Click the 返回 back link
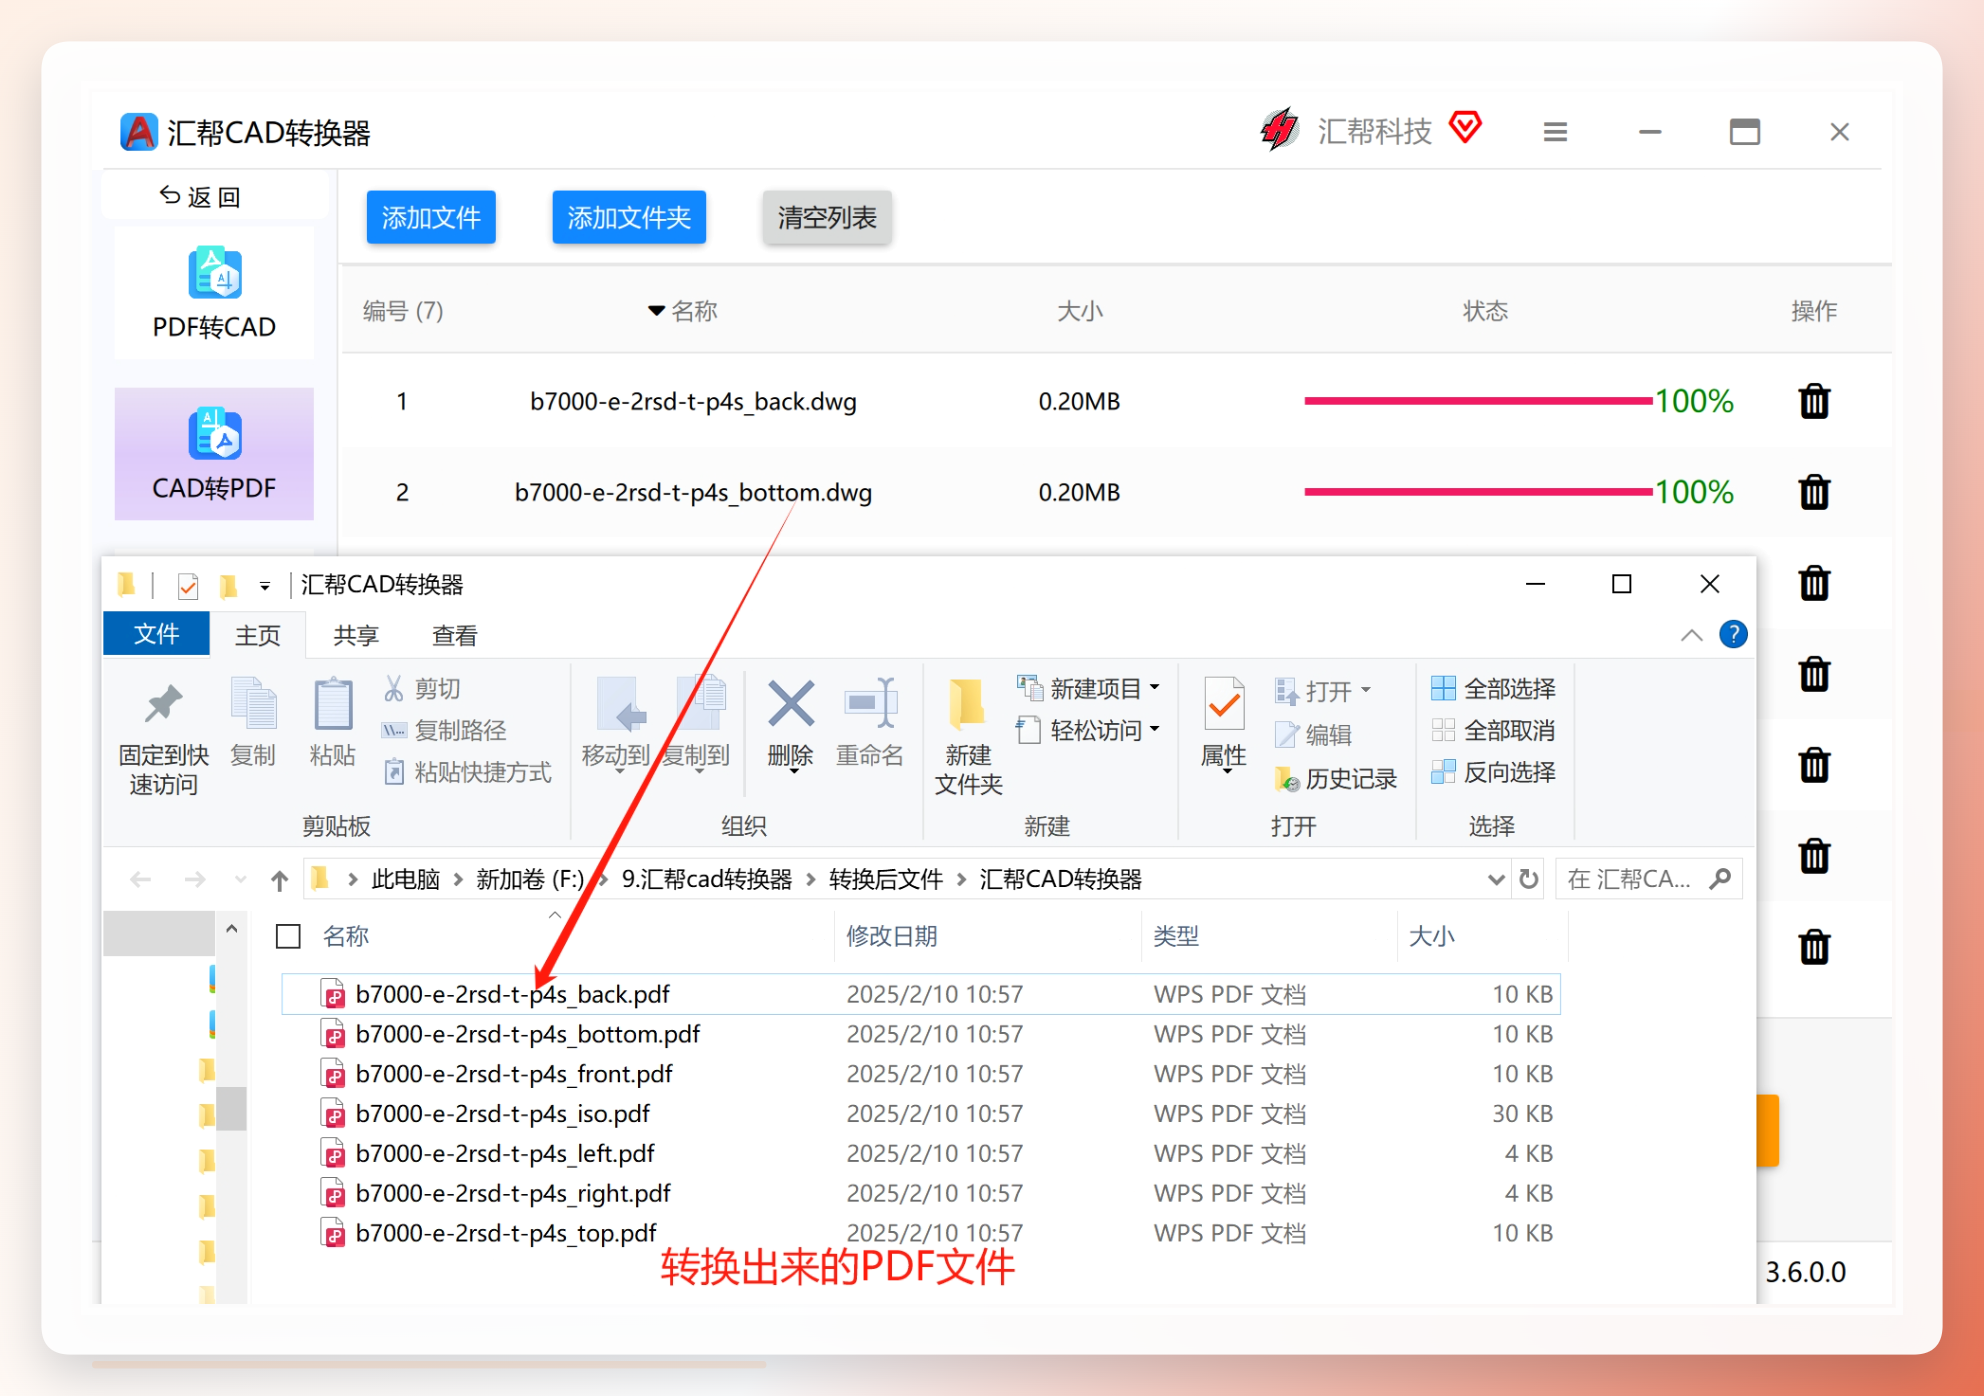 point(201,196)
